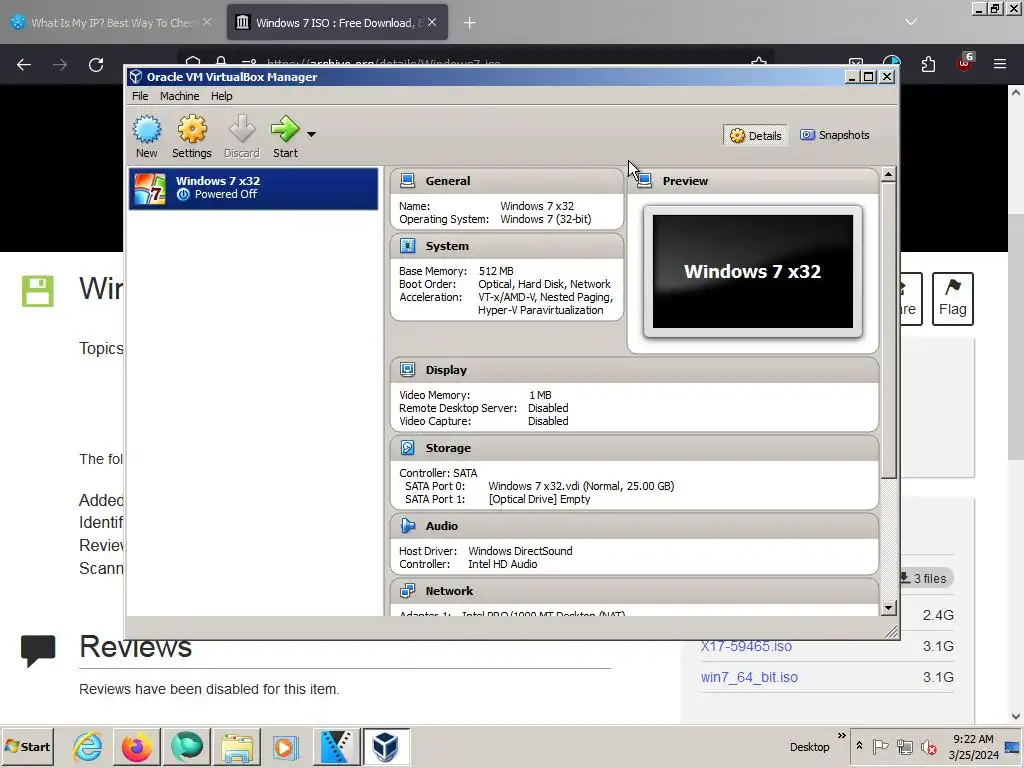Click the Audio section speaker icon
Screen dimensions: 1024x768
tap(408, 525)
